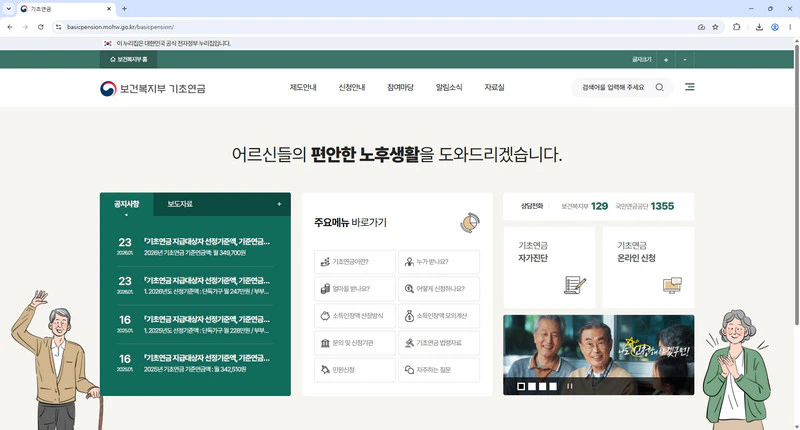Image resolution: width=800 pixels, height=430 pixels.
Task: Select the 기초연금 browser tab
Action: click(x=65, y=9)
